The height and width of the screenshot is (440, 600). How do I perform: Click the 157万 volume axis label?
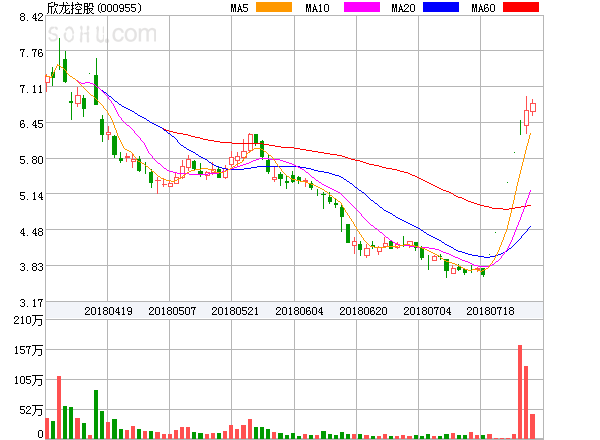pyautogui.click(x=28, y=350)
